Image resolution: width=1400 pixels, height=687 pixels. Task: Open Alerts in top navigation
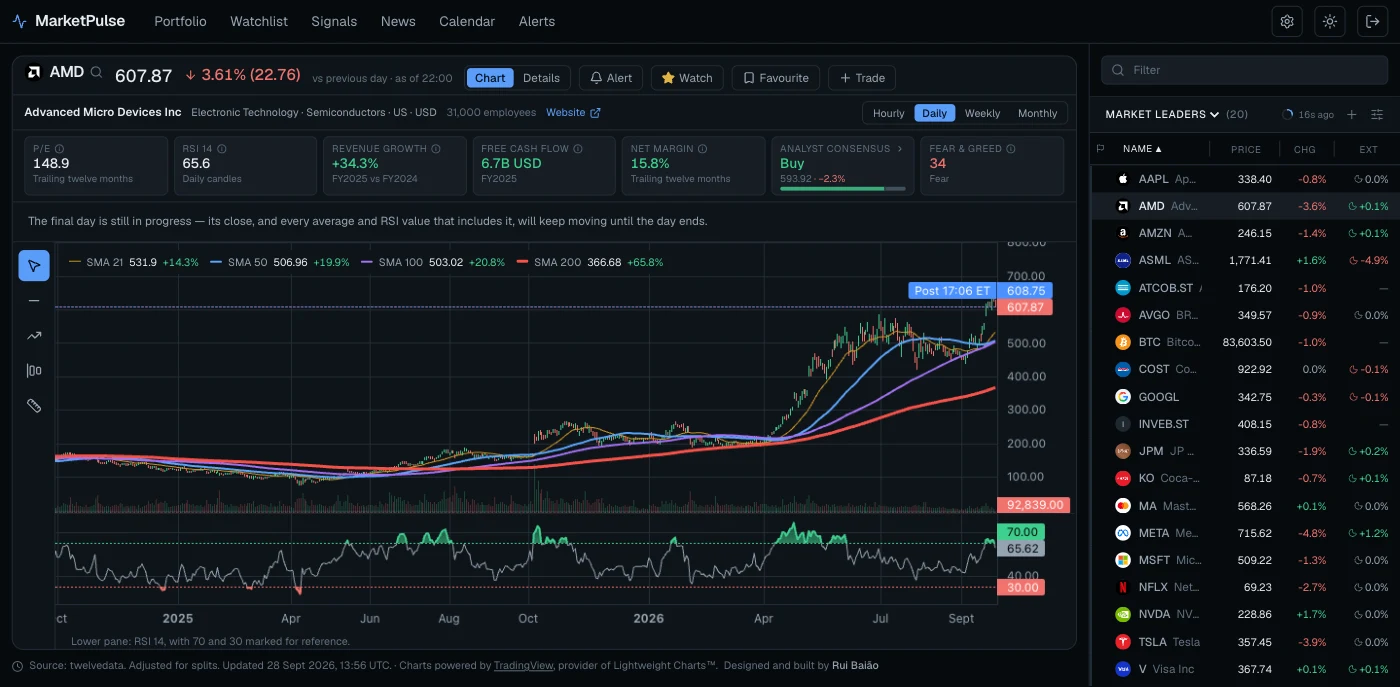click(x=537, y=21)
